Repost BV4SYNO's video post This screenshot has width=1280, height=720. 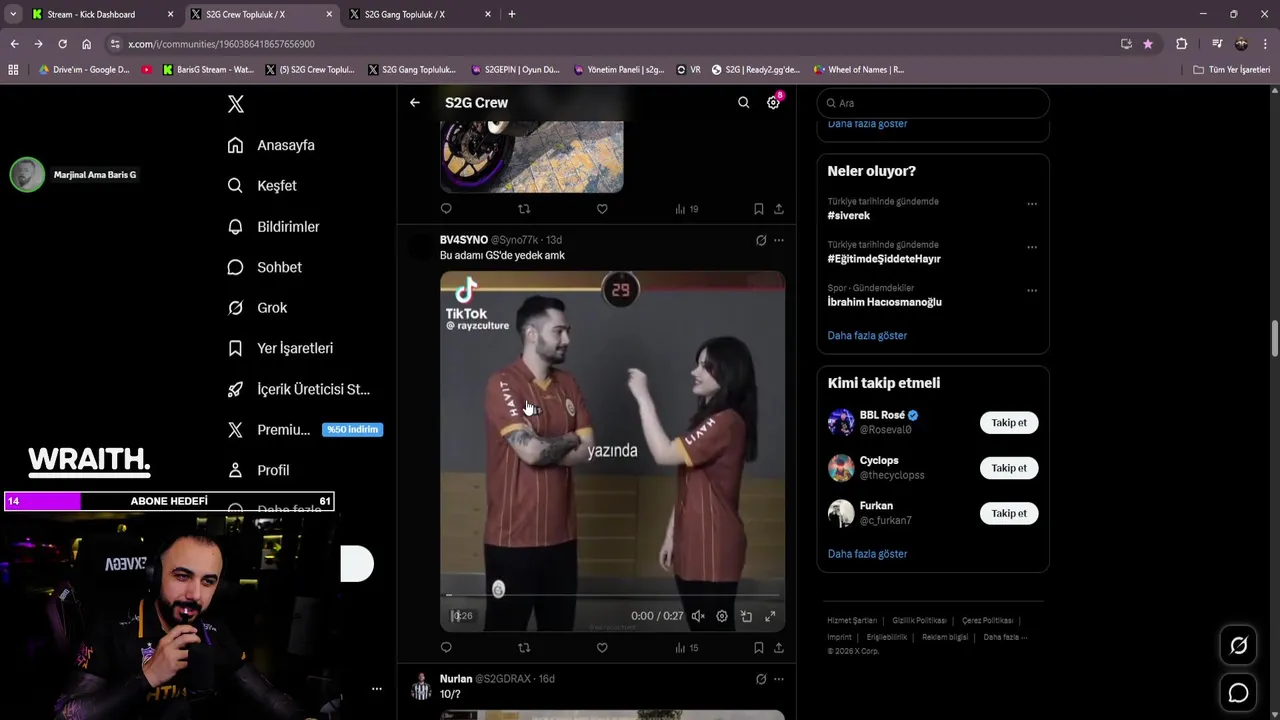[524, 648]
